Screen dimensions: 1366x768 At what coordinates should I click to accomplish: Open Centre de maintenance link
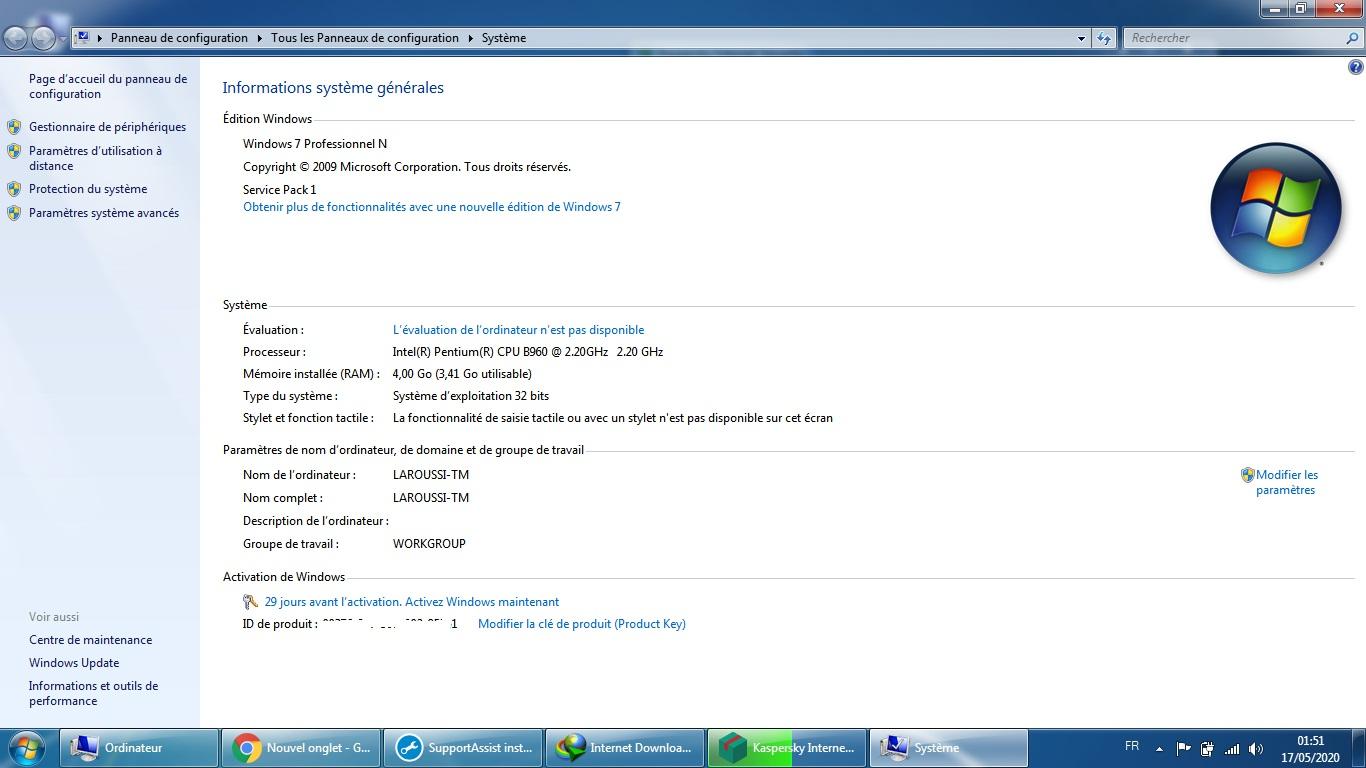(x=90, y=640)
